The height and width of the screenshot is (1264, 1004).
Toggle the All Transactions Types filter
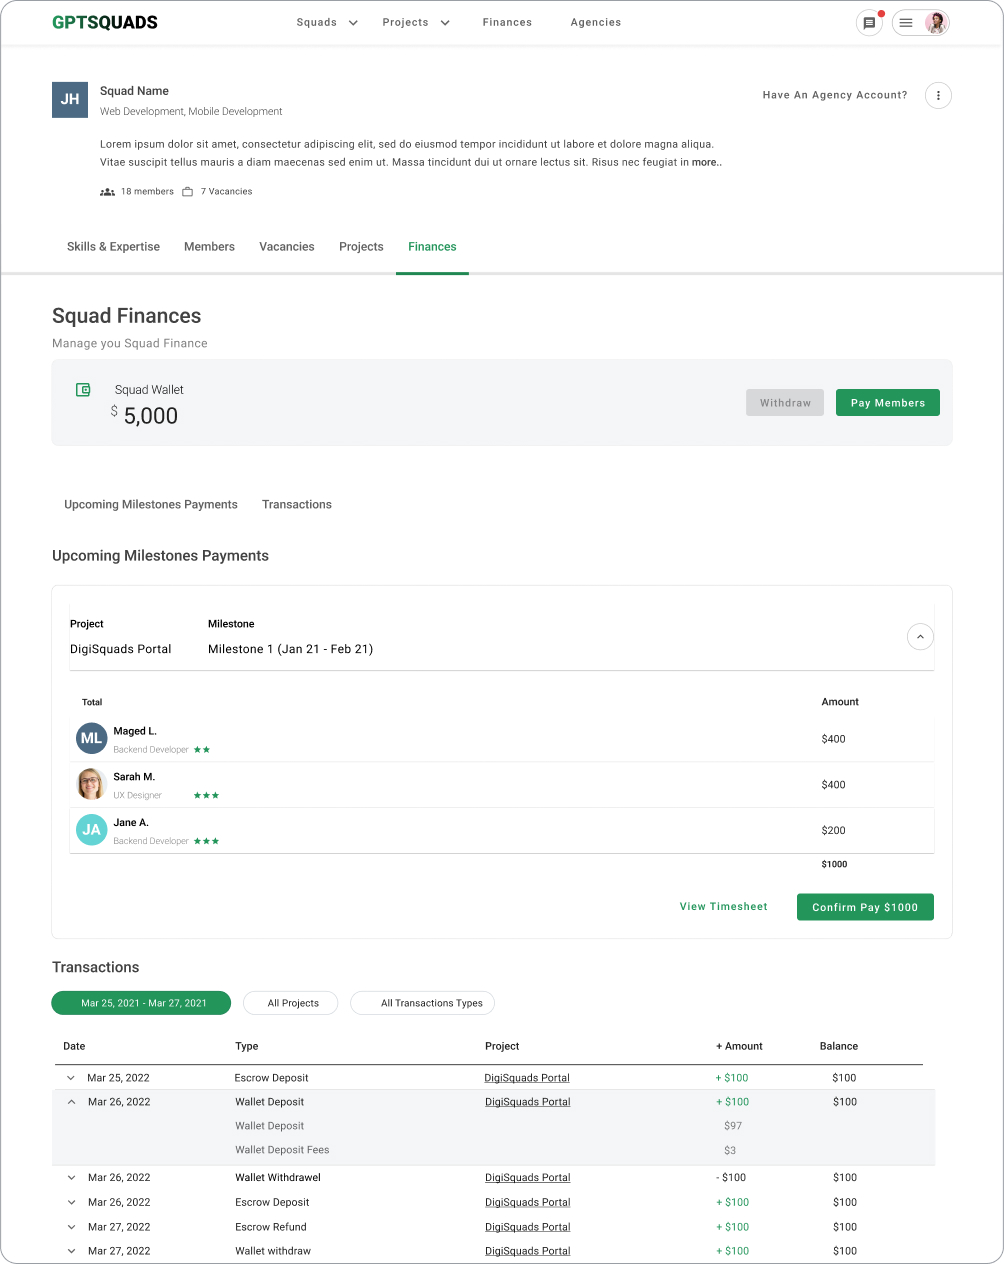[x=422, y=1003]
